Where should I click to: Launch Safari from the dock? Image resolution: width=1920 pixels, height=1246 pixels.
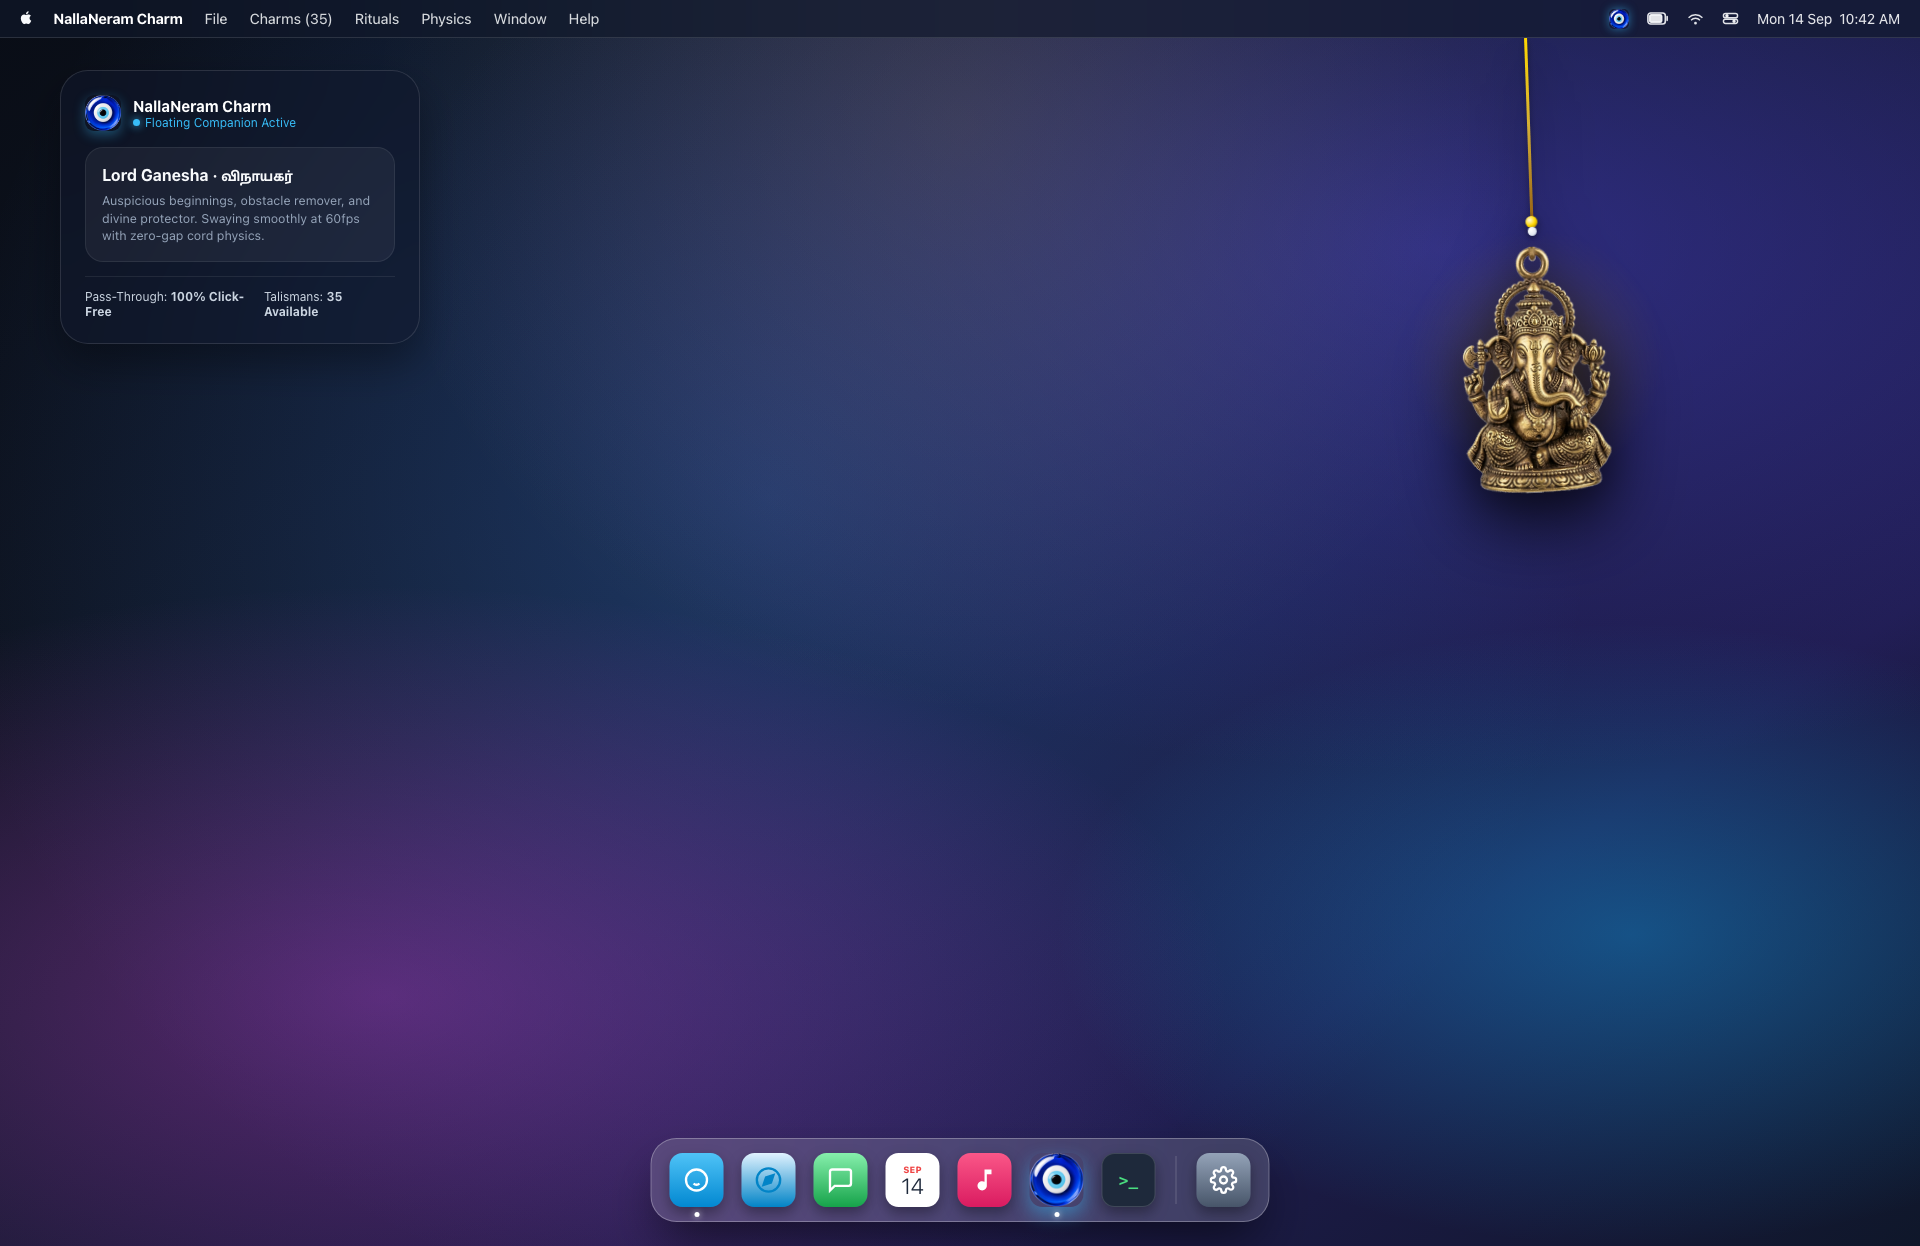point(768,1180)
